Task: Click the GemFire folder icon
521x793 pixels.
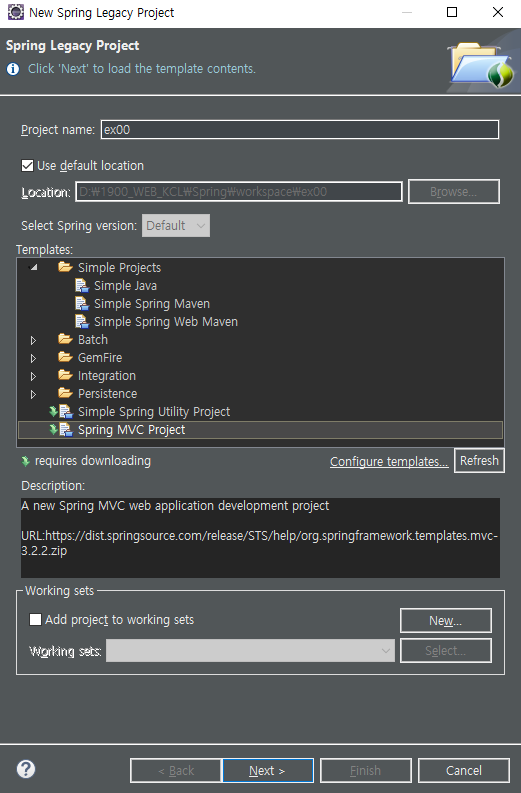Action: point(65,357)
